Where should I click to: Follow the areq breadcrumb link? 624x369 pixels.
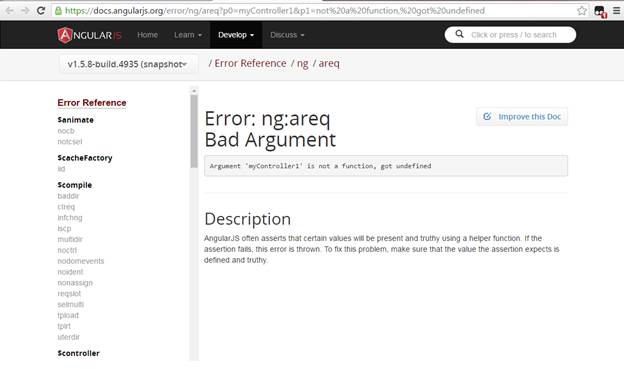pos(329,63)
